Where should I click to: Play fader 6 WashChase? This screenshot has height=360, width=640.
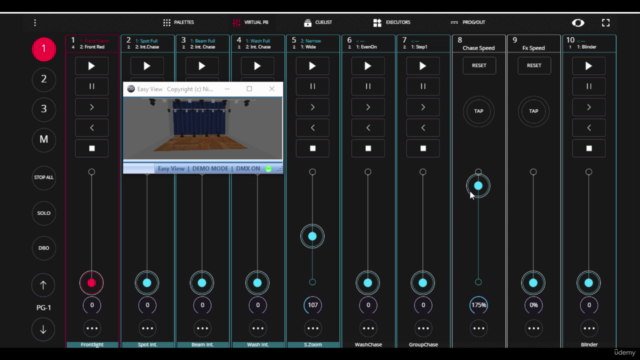tap(368, 66)
